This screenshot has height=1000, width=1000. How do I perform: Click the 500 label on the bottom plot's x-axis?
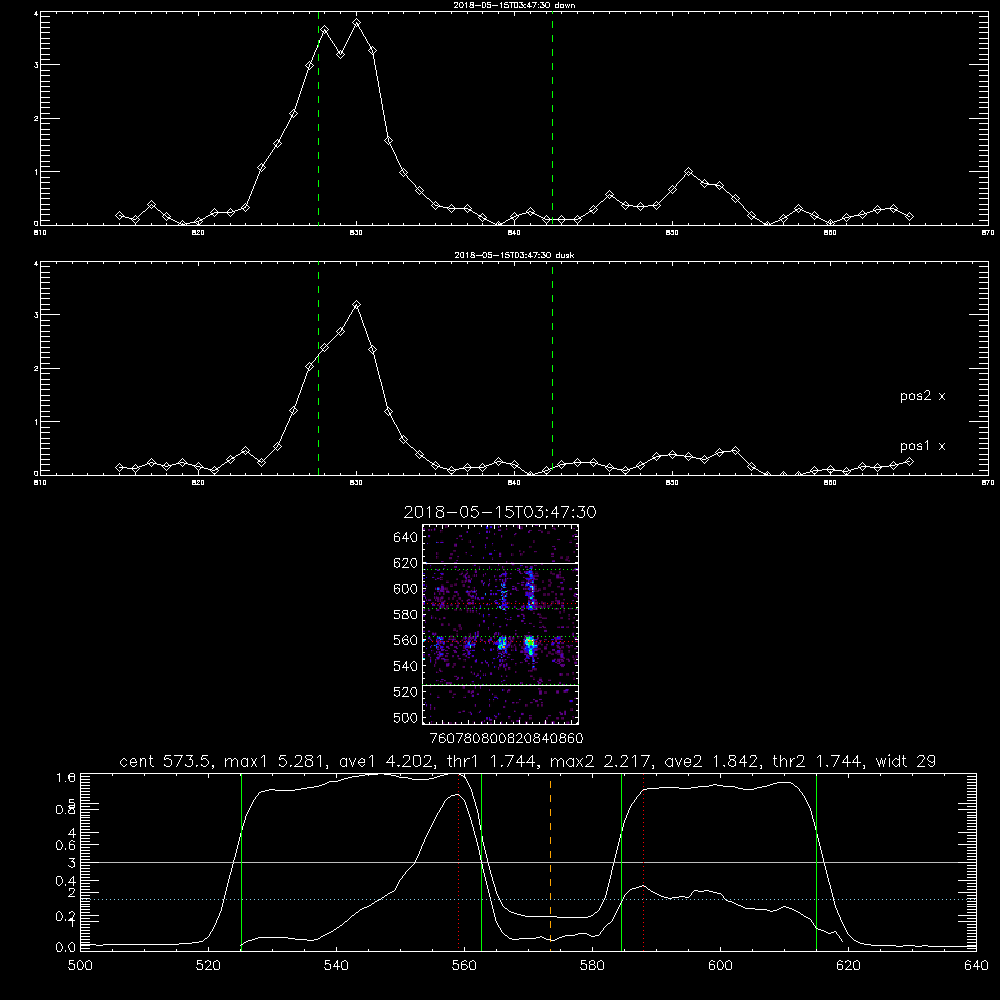[x=80, y=966]
